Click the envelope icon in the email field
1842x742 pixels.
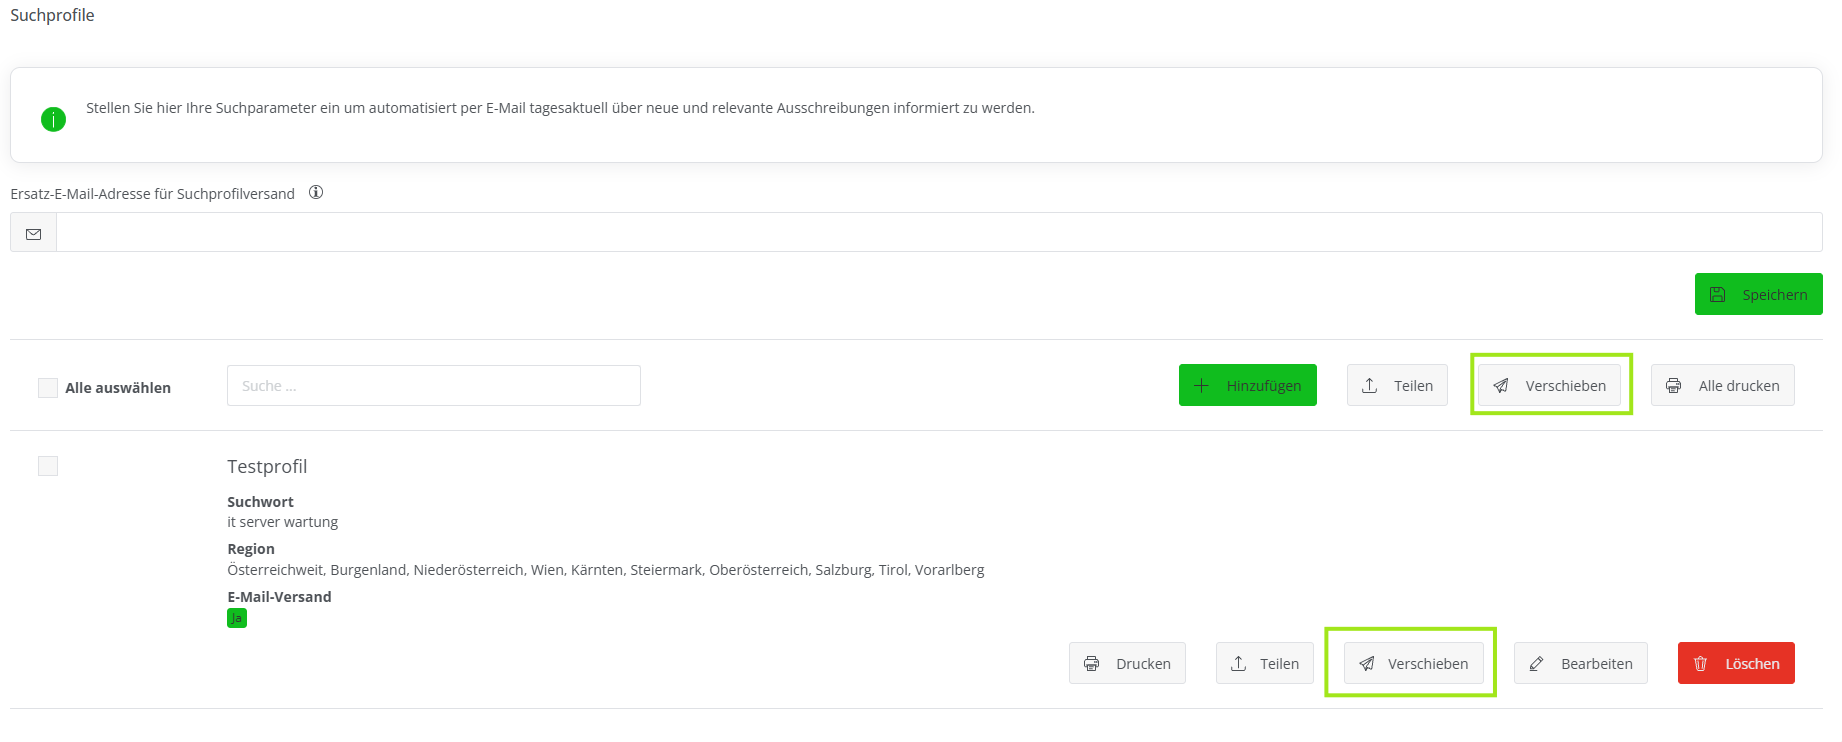pyautogui.click(x=34, y=233)
